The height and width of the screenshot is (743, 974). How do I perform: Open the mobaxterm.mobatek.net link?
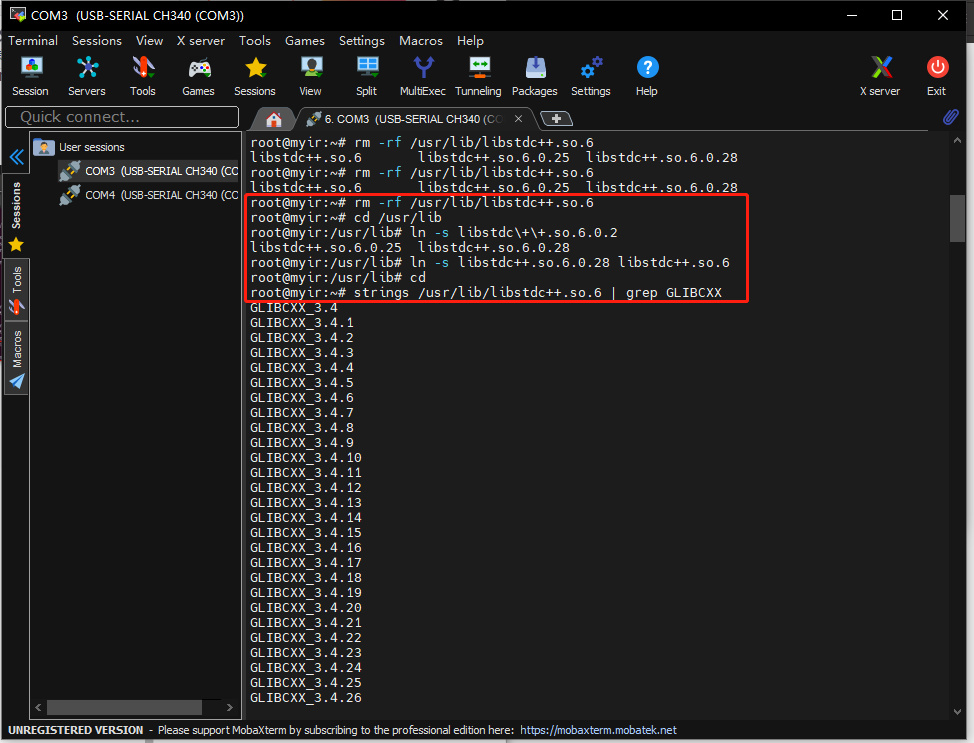pos(598,730)
